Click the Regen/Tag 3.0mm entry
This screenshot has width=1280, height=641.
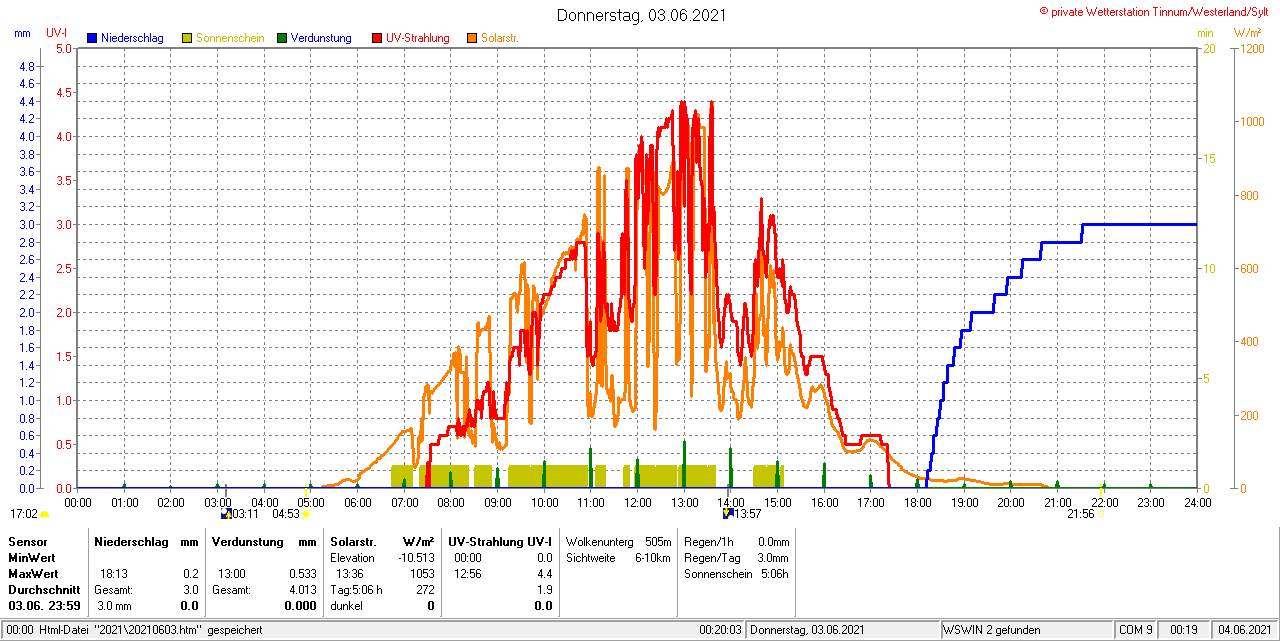coord(736,557)
